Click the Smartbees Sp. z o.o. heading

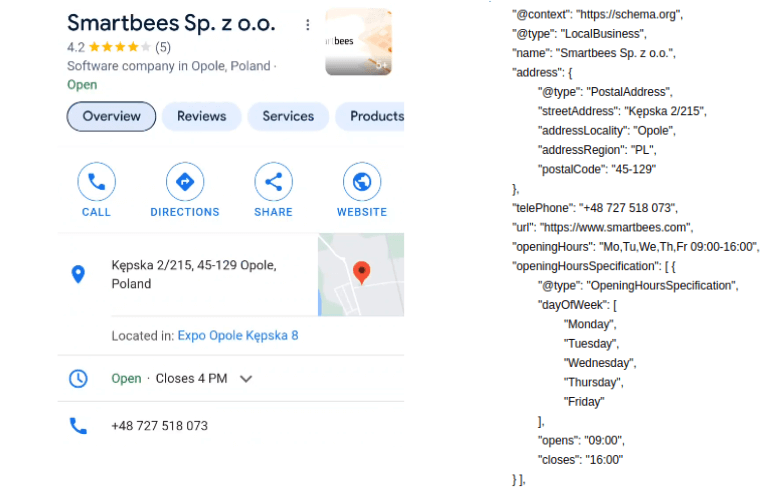(x=171, y=23)
